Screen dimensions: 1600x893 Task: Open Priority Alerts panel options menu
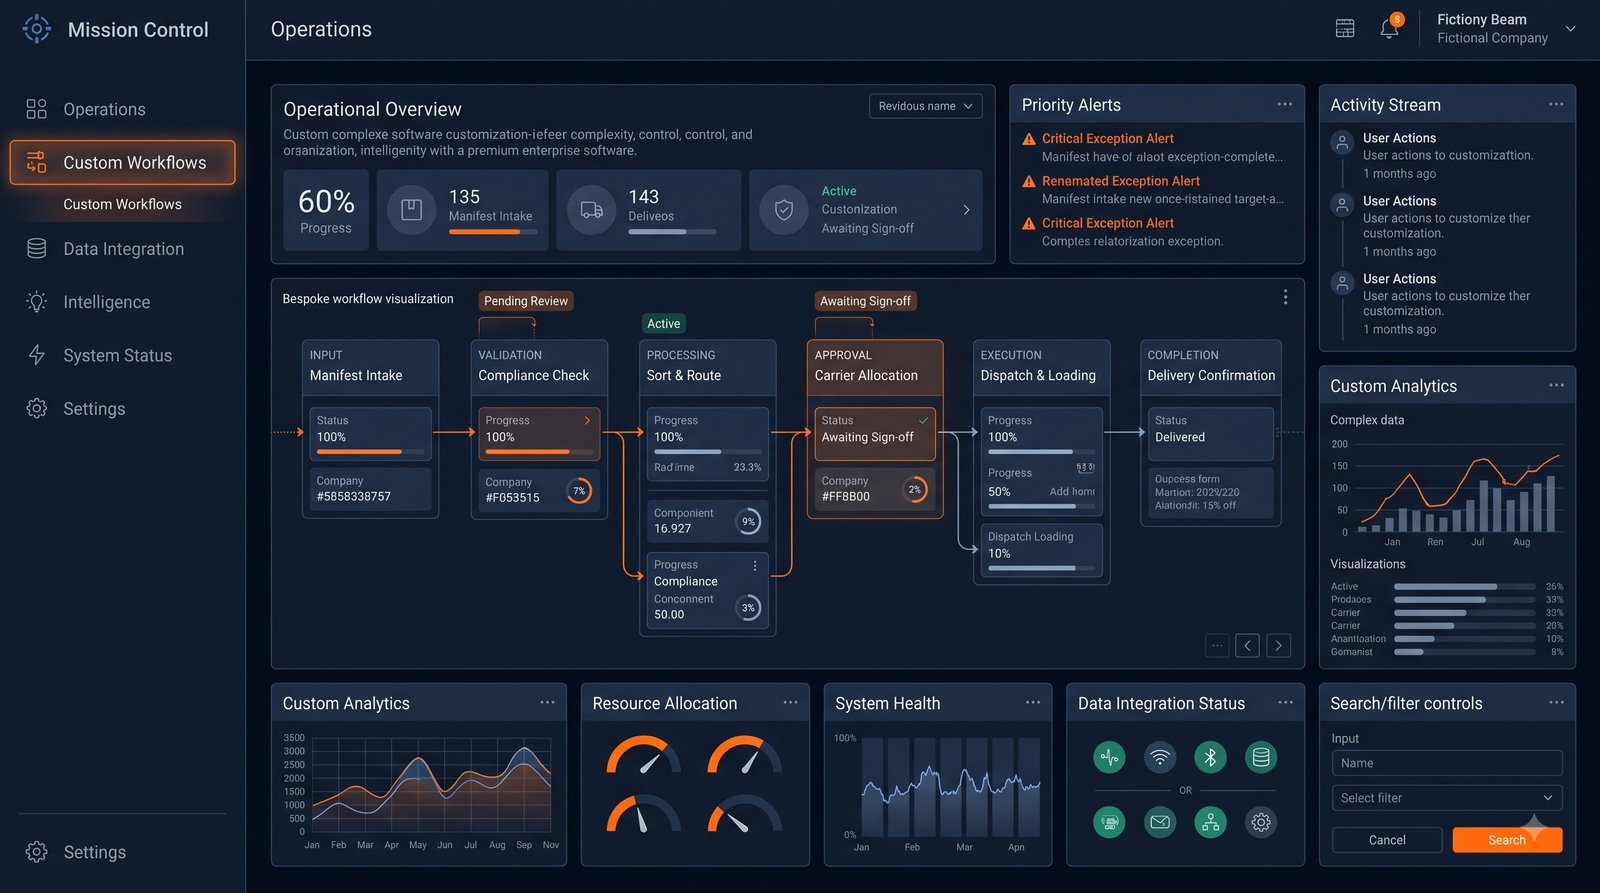[x=1285, y=104]
